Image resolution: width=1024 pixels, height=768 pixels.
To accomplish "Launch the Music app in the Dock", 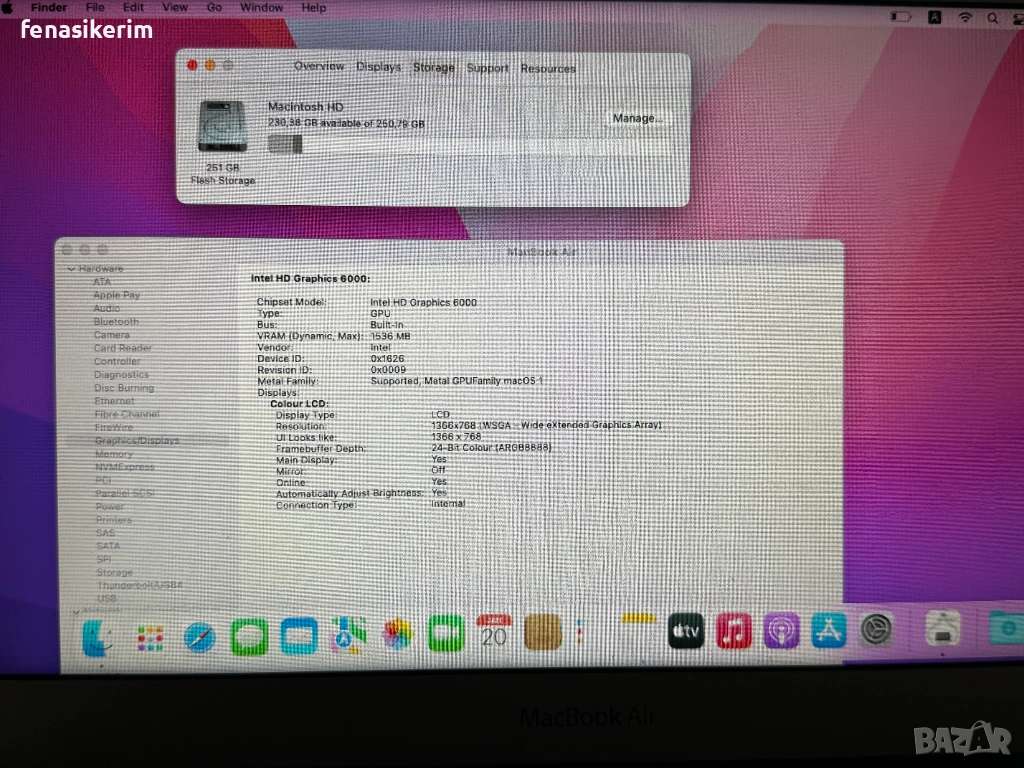I will 734,631.
